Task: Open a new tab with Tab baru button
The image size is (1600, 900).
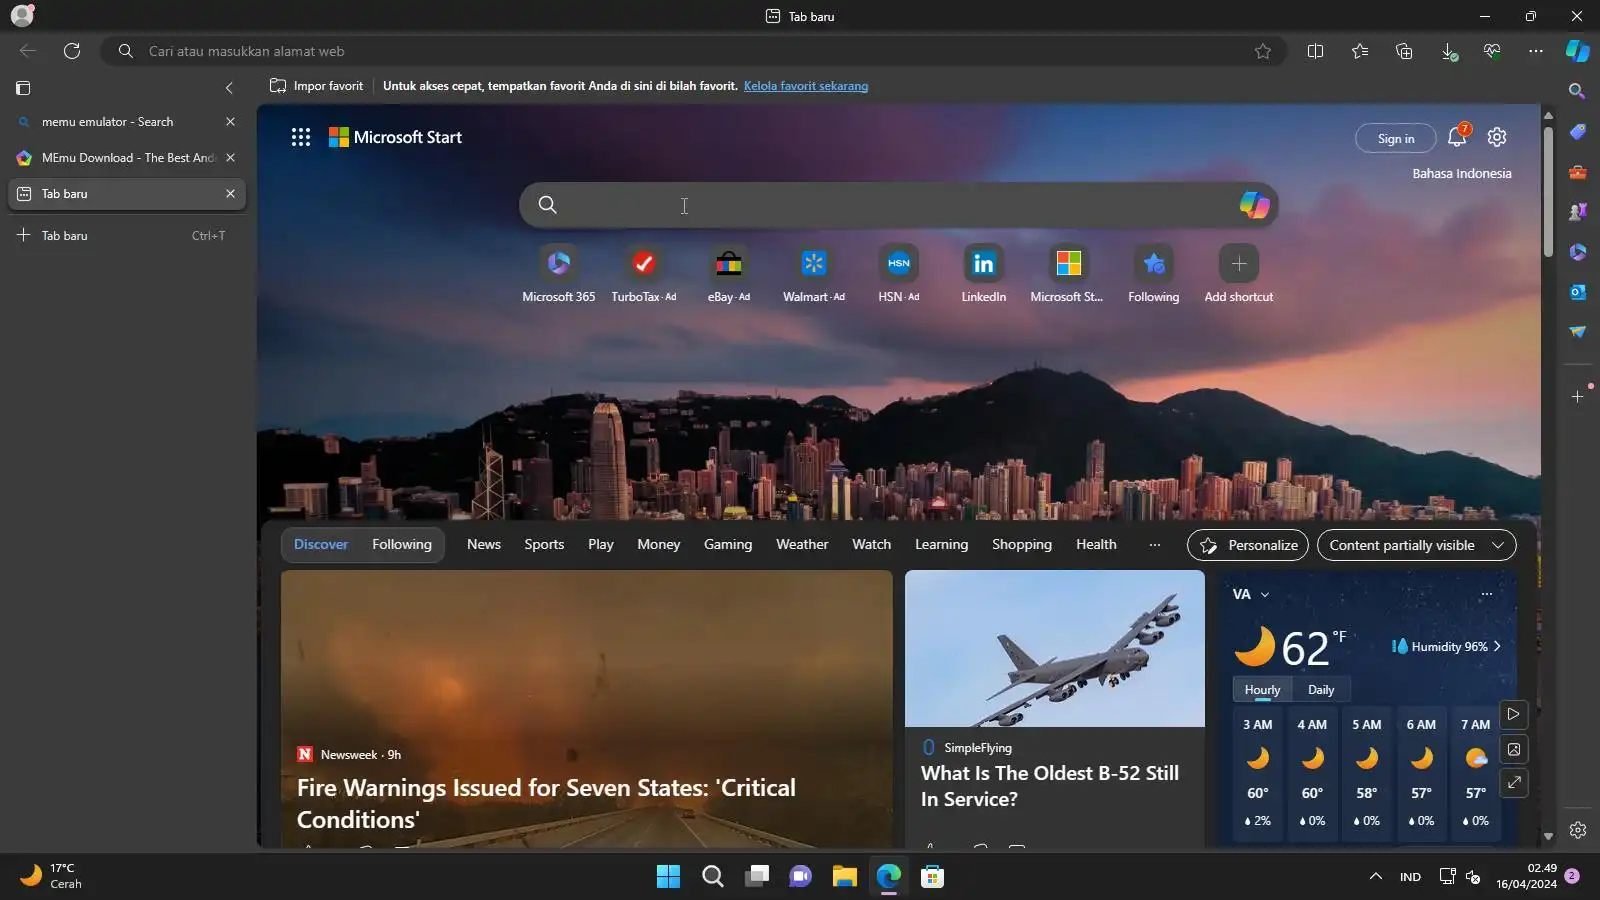Action: [126, 236]
